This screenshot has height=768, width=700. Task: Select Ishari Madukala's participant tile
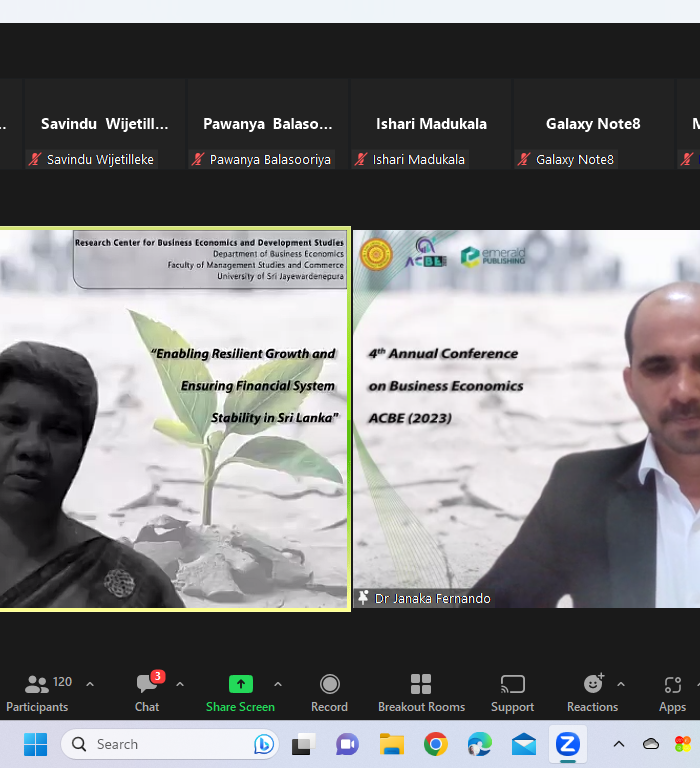[x=431, y=125]
